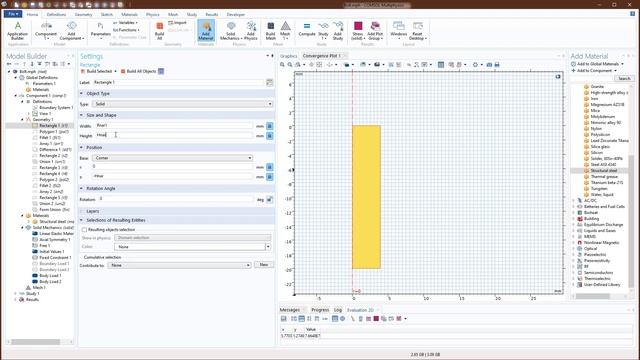Switch to the Results ribbon tab
Viewport: 640px width, 360px height.
click(211, 15)
